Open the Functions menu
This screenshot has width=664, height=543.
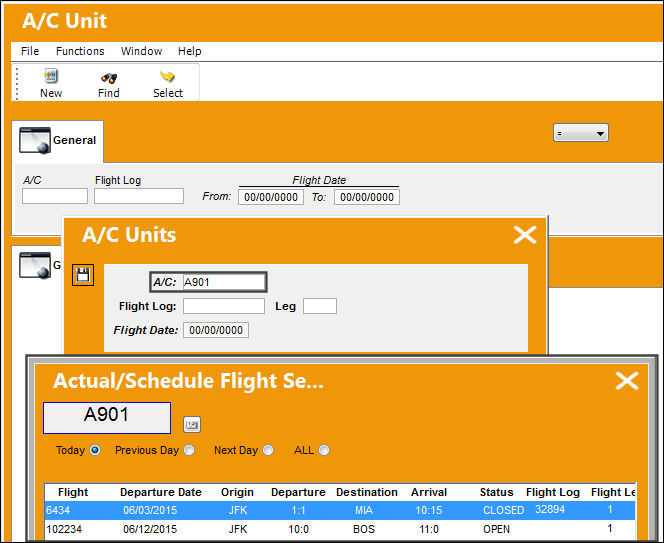(x=80, y=51)
